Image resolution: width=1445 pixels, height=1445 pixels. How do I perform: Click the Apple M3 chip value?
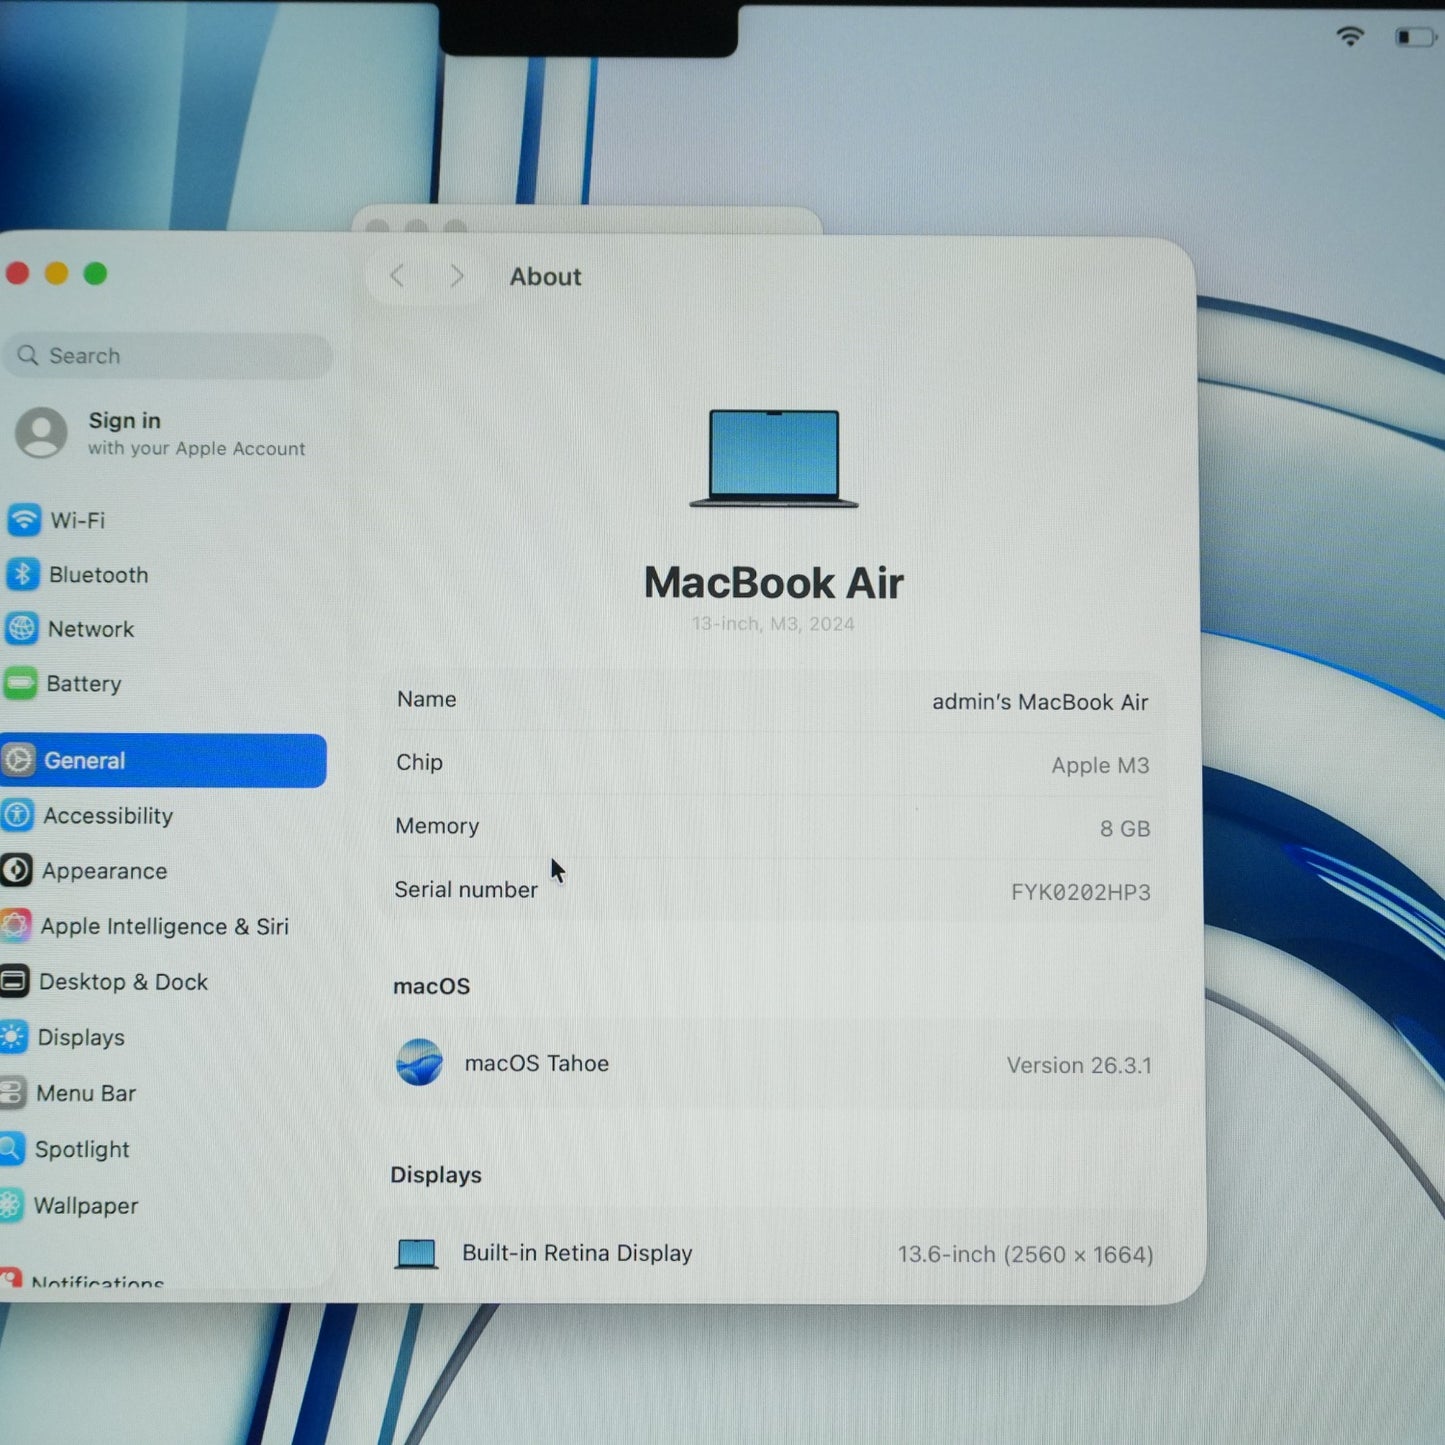1100,765
